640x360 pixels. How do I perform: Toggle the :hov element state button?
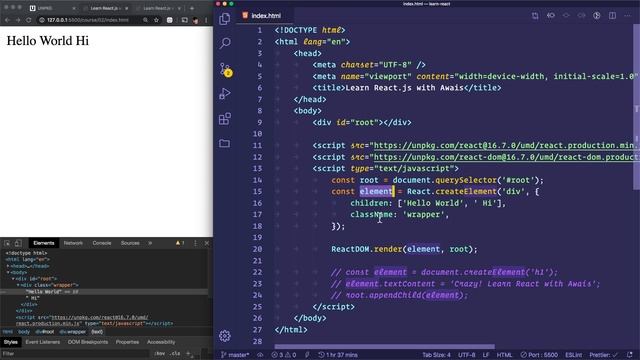point(160,353)
